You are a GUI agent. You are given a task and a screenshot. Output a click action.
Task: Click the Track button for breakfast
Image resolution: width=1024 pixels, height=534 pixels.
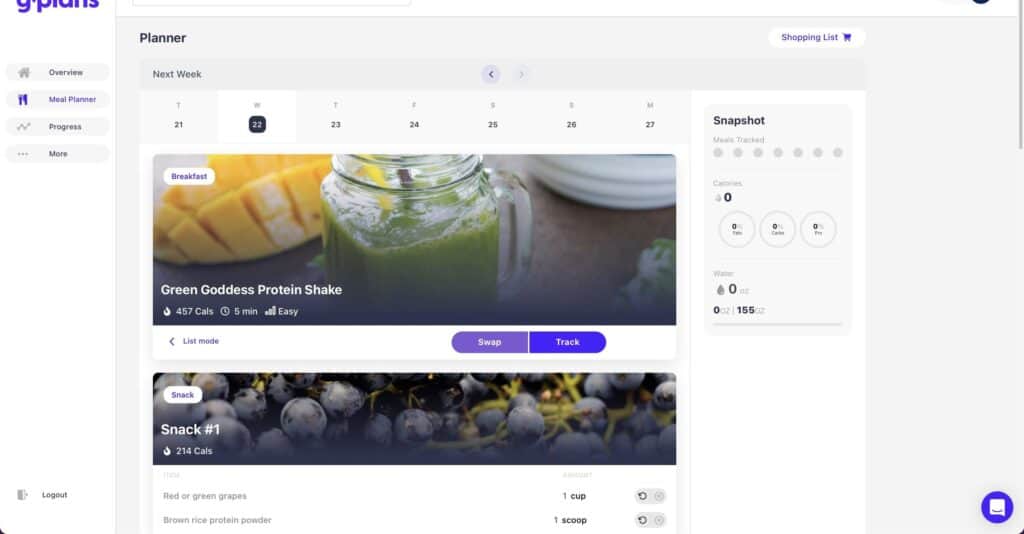pyautogui.click(x=568, y=342)
